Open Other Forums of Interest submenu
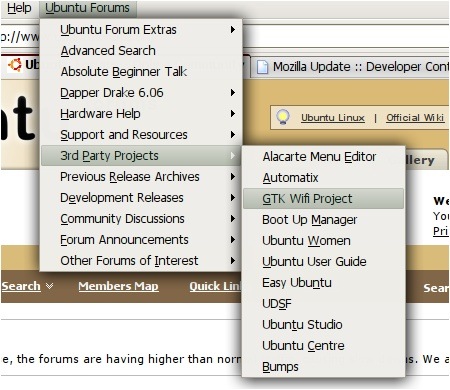 pos(141,261)
